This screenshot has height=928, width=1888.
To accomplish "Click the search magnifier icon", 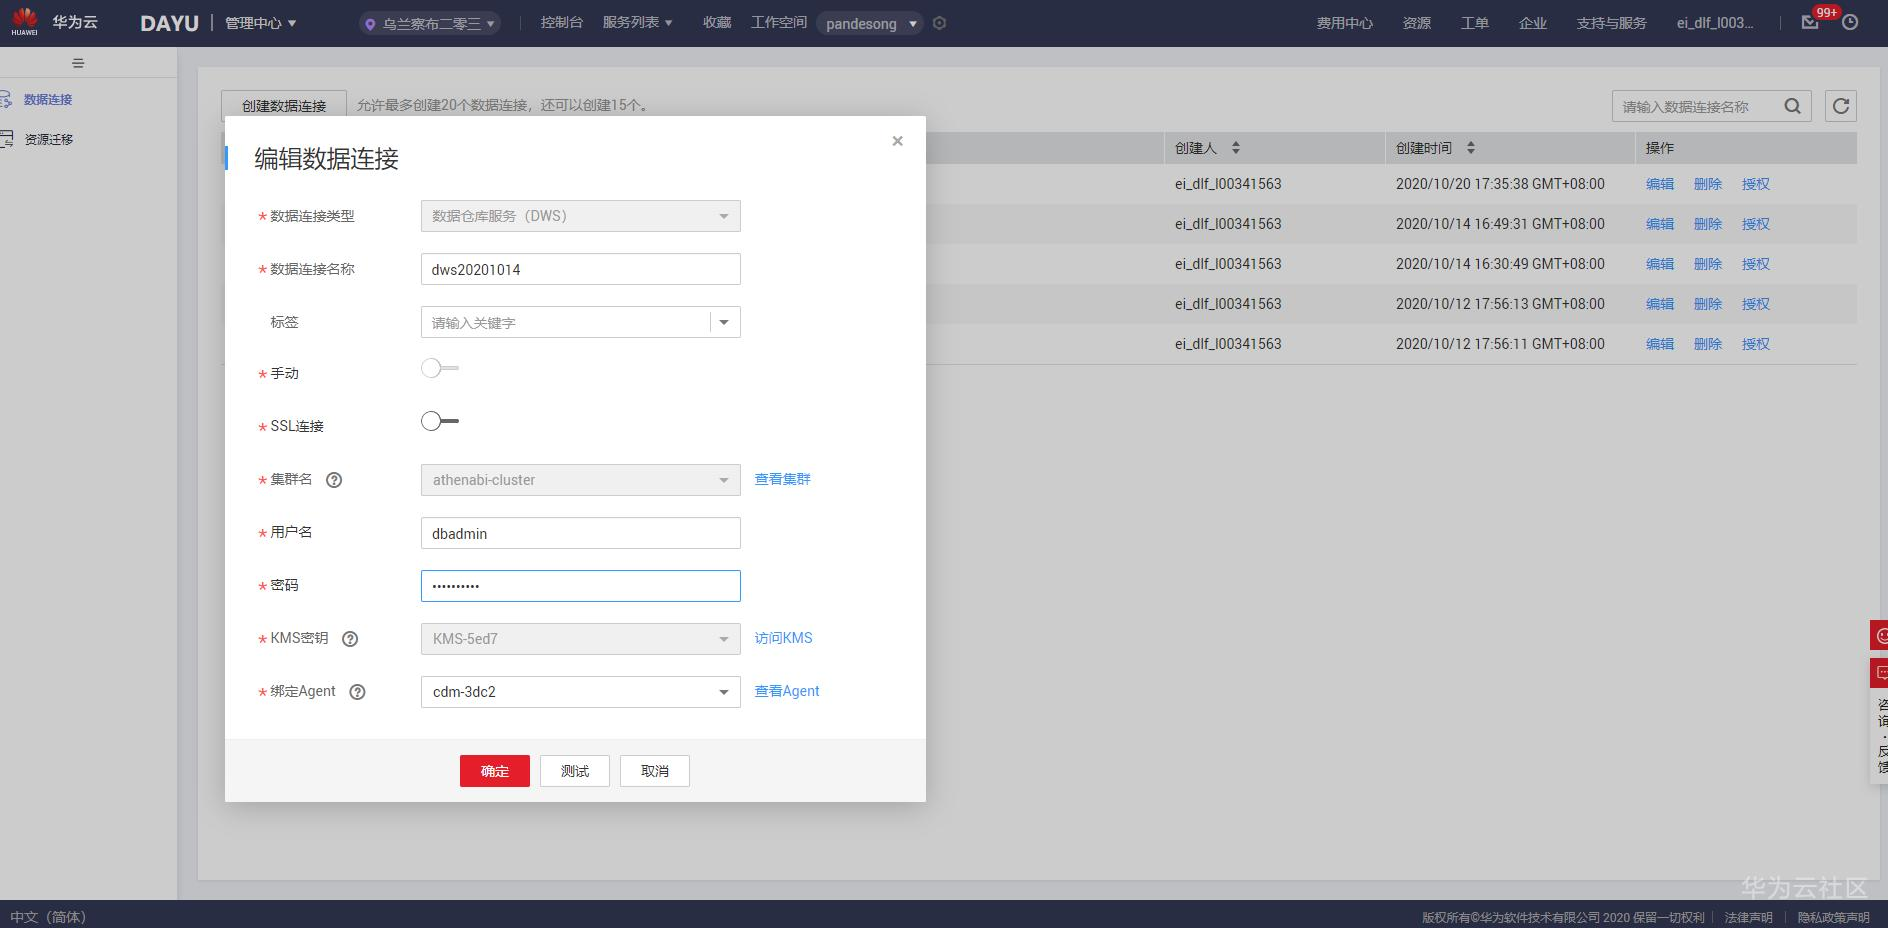I will (1792, 106).
